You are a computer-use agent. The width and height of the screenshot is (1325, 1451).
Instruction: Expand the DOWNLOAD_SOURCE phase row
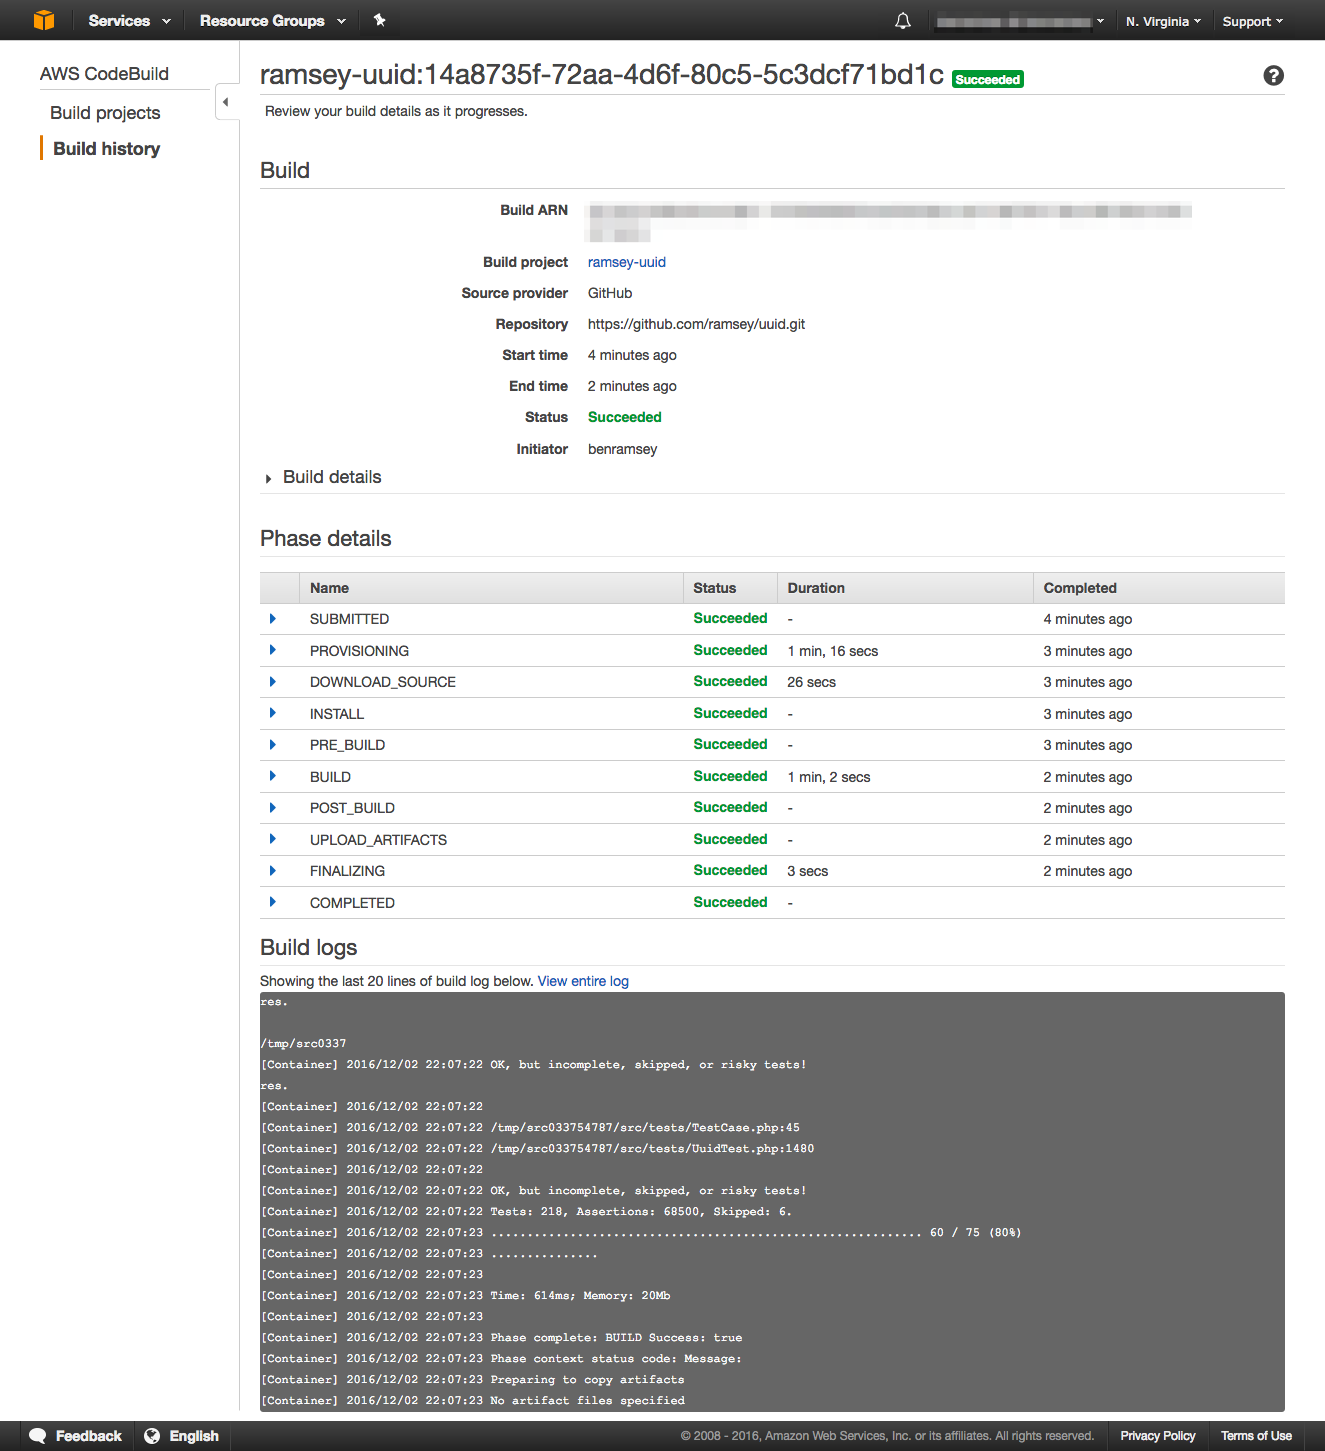pyautogui.click(x=272, y=682)
